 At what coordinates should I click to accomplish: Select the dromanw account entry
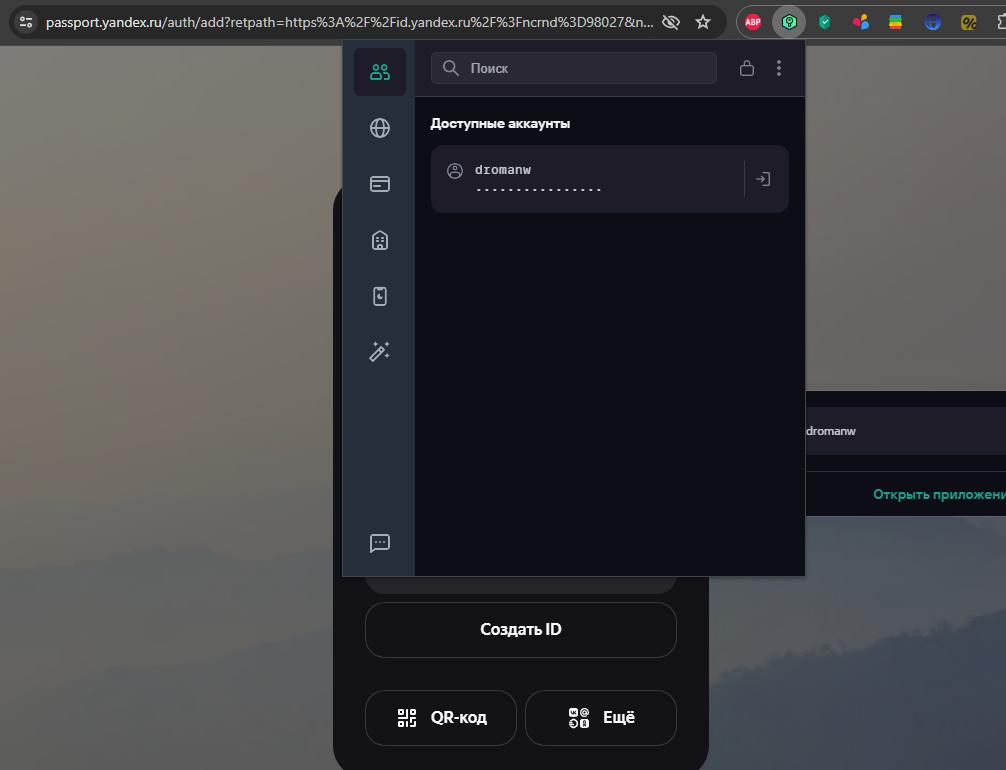pos(610,179)
